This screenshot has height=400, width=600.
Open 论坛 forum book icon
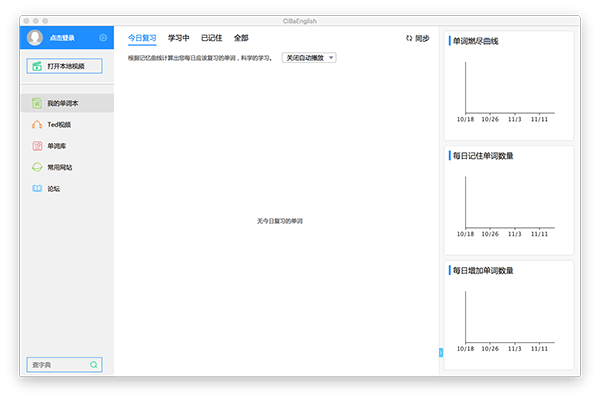click(x=37, y=188)
